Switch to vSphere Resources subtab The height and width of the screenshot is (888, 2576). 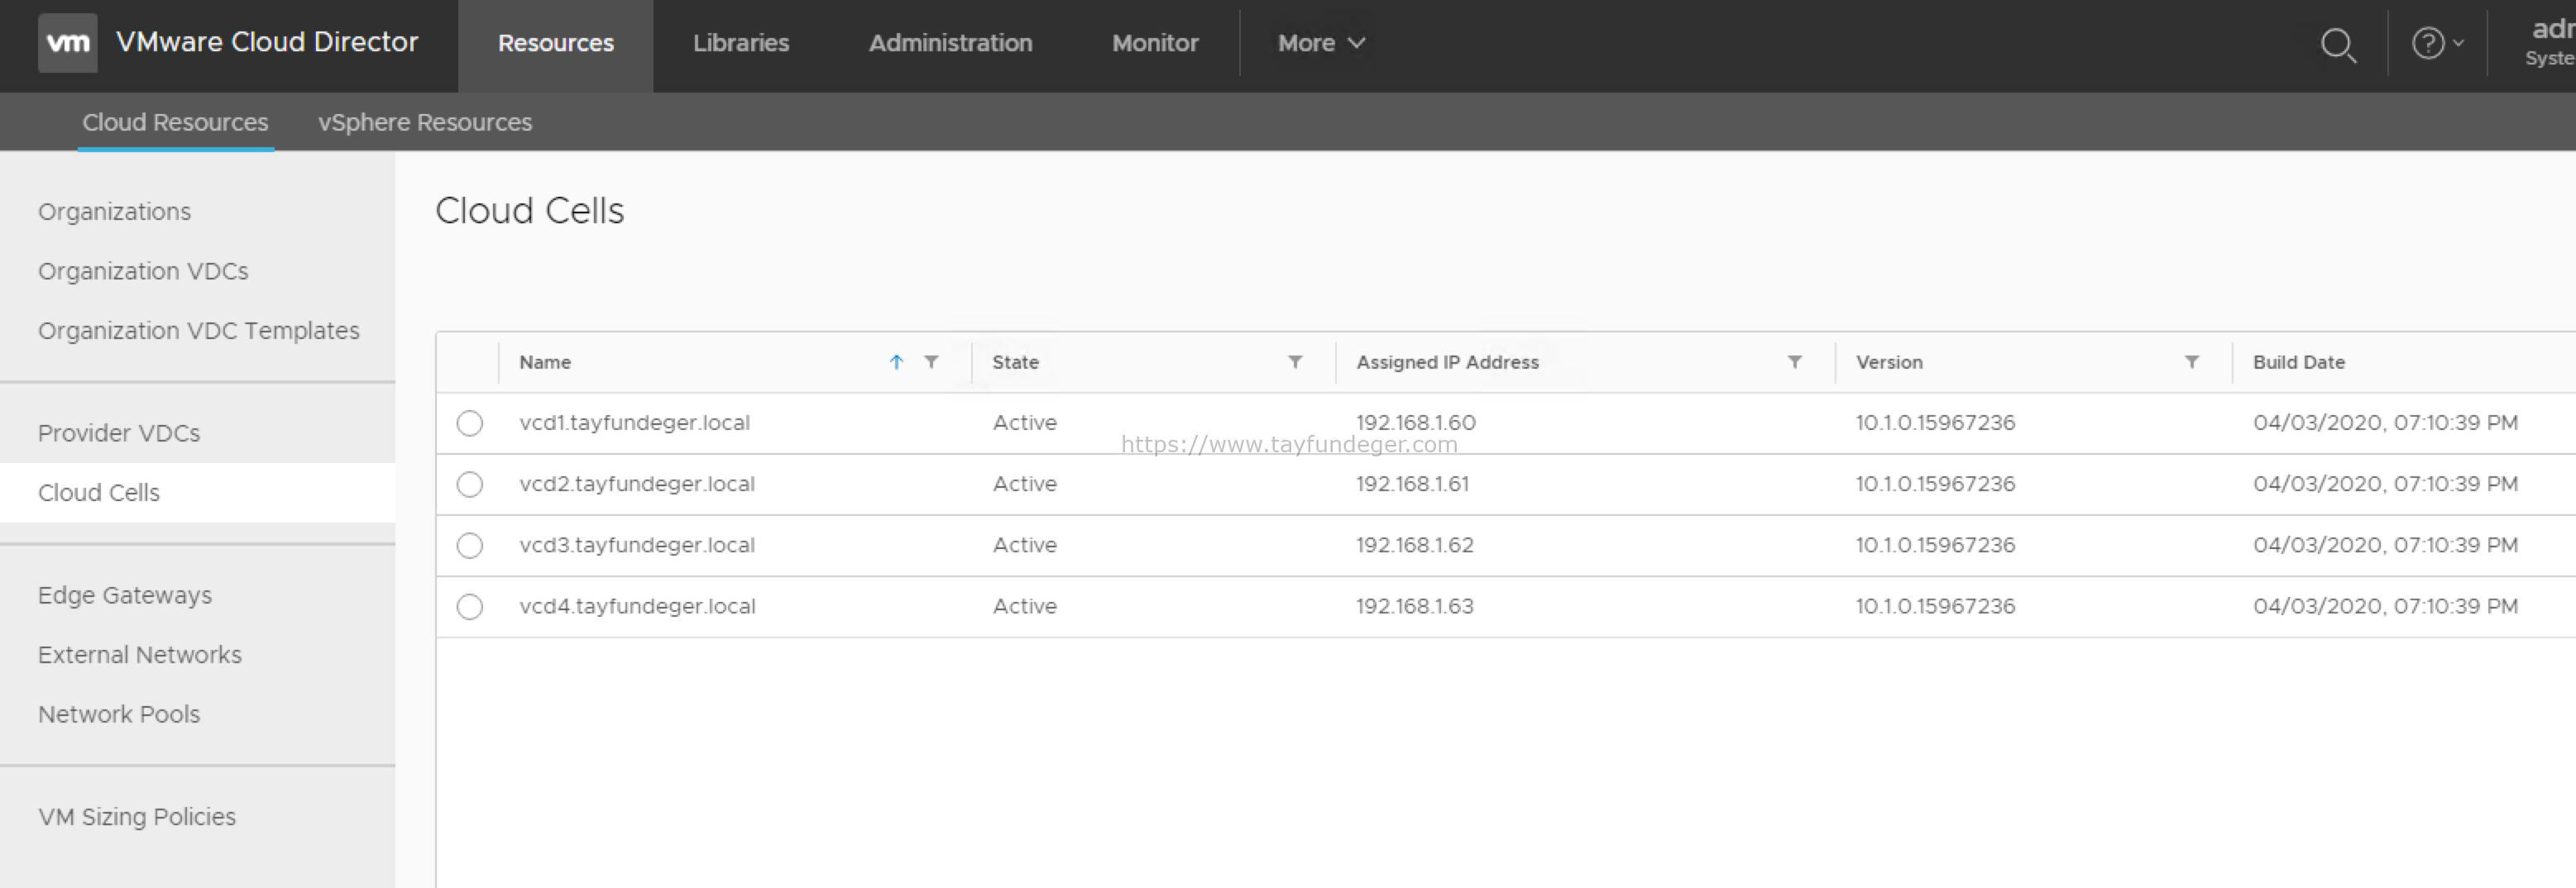425,122
